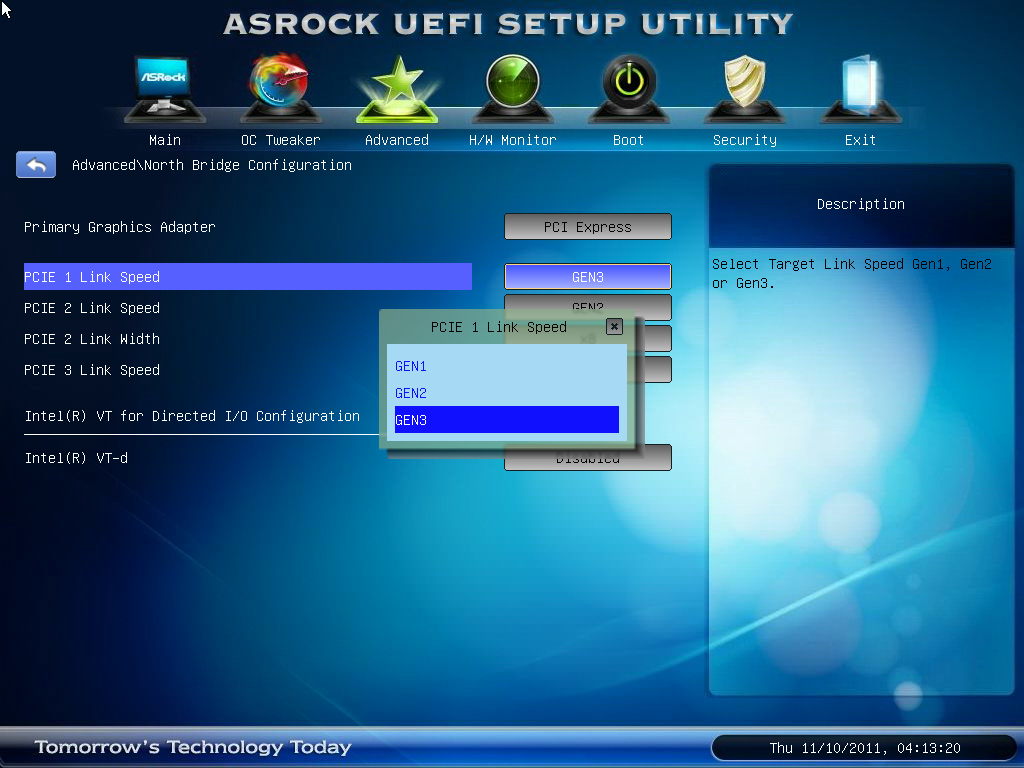
Task: Close the PCIE 1 Link Speed popup
Action: pyautogui.click(x=614, y=327)
